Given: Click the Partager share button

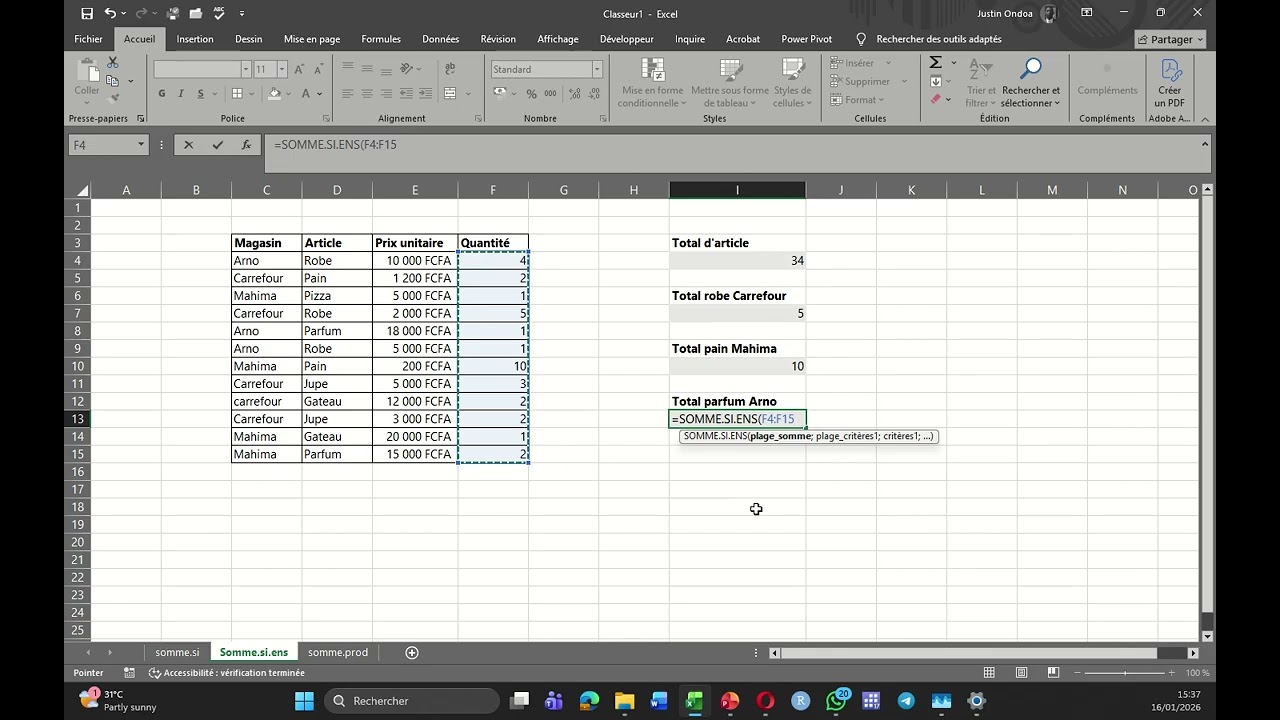Looking at the screenshot, I should (x=1171, y=39).
